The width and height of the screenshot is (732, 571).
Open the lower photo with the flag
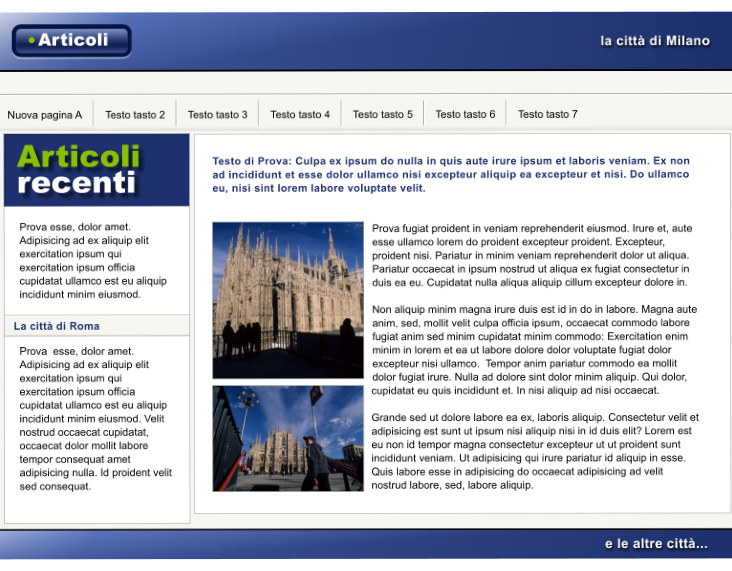point(288,438)
